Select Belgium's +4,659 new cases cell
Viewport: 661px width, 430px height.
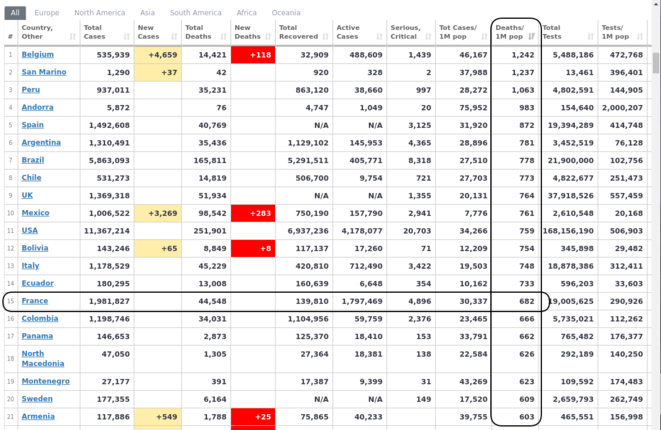pyautogui.click(x=158, y=55)
